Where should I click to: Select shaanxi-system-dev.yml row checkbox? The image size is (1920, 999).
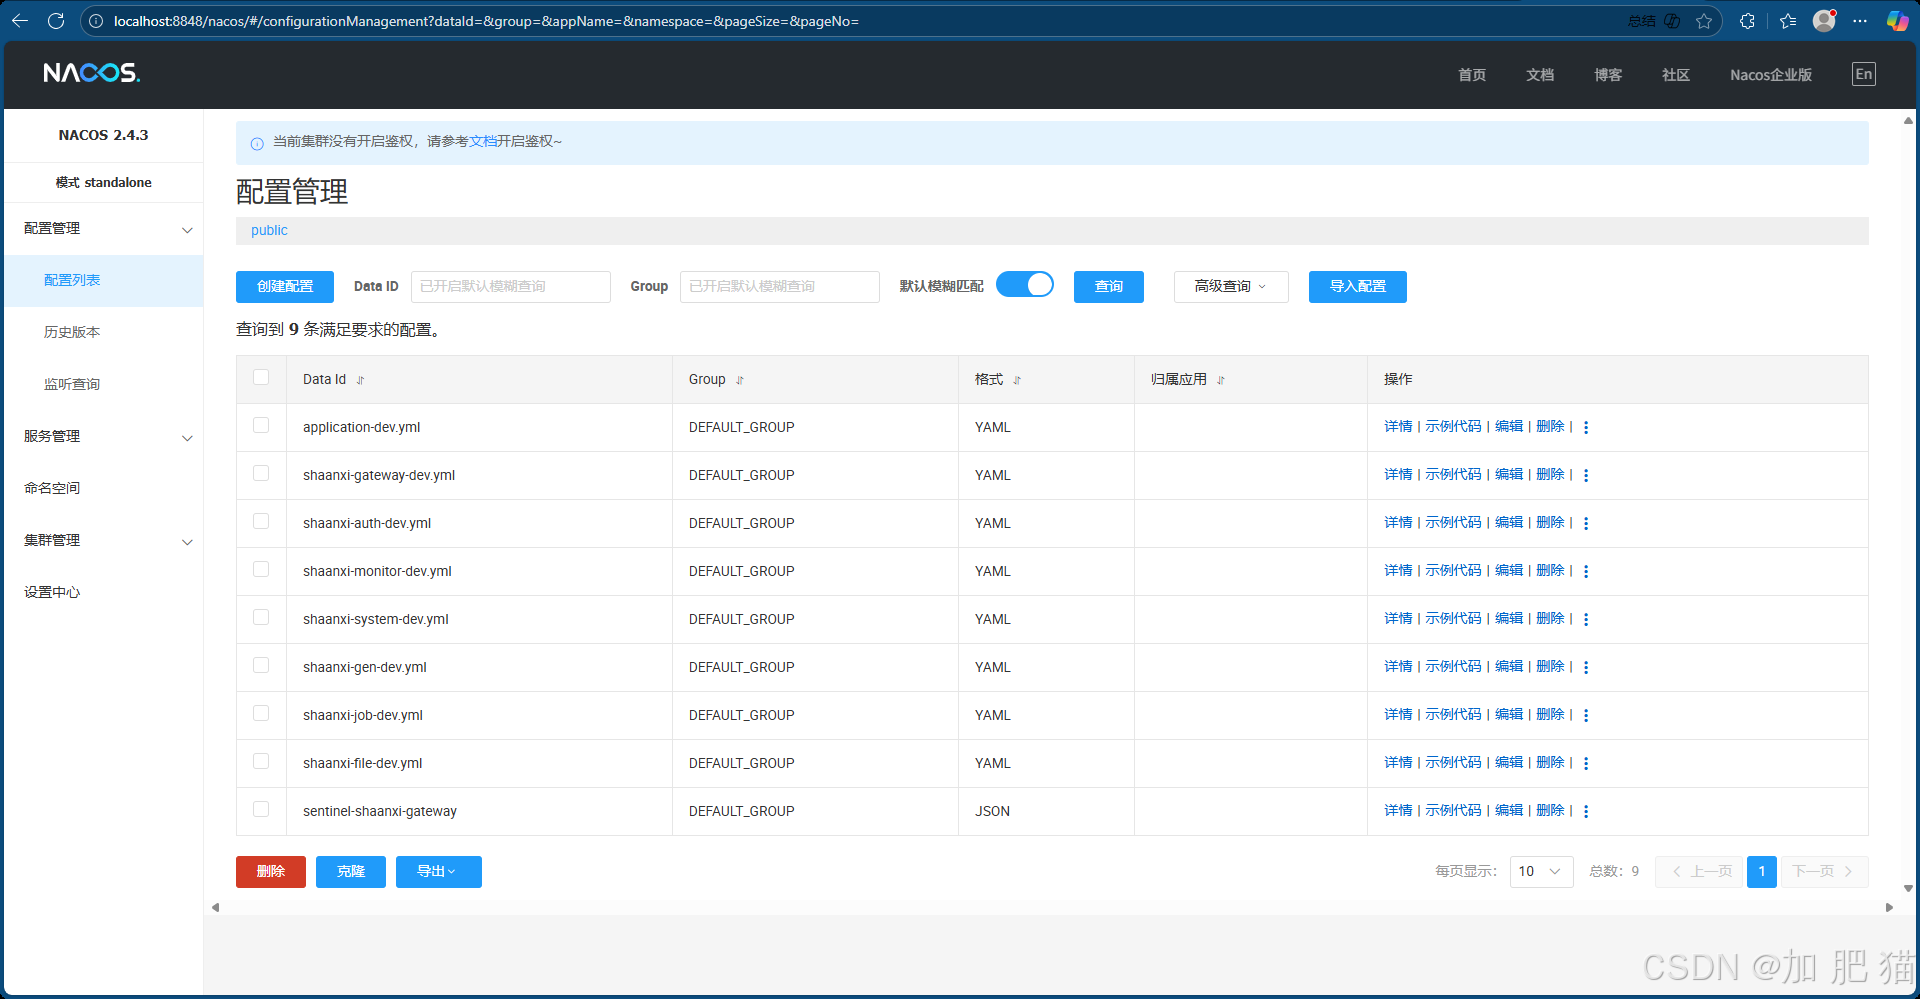(261, 617)
